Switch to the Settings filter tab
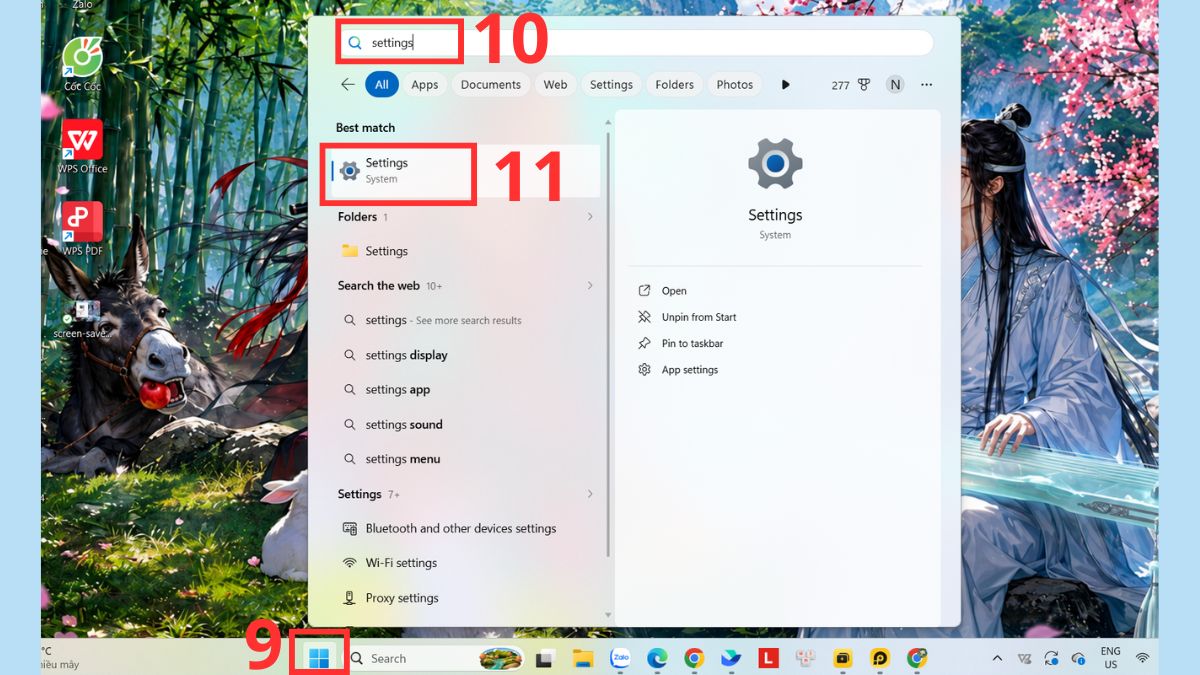 coord(611,85)
